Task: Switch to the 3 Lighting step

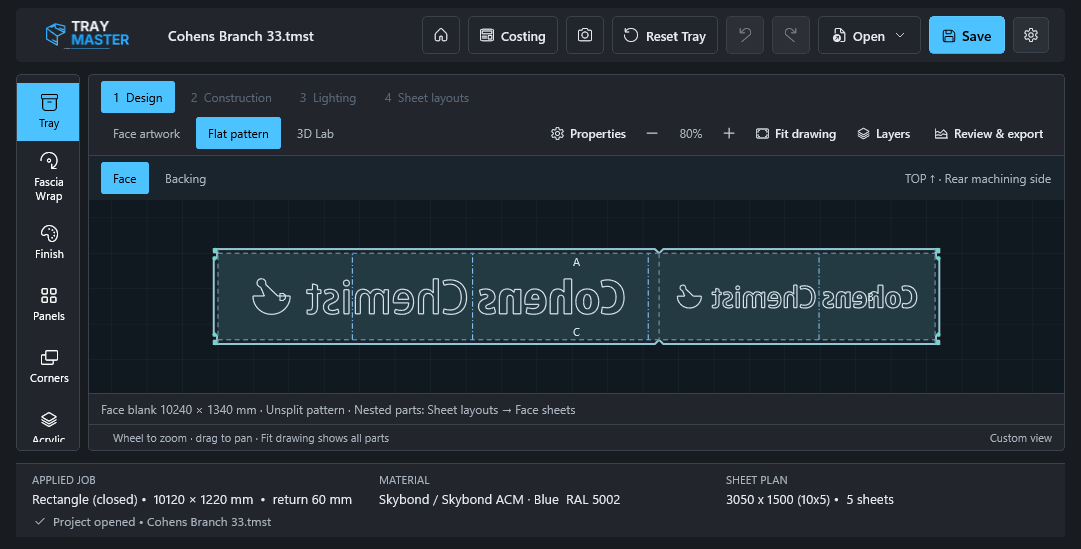Action: click(x=327, y=97)
